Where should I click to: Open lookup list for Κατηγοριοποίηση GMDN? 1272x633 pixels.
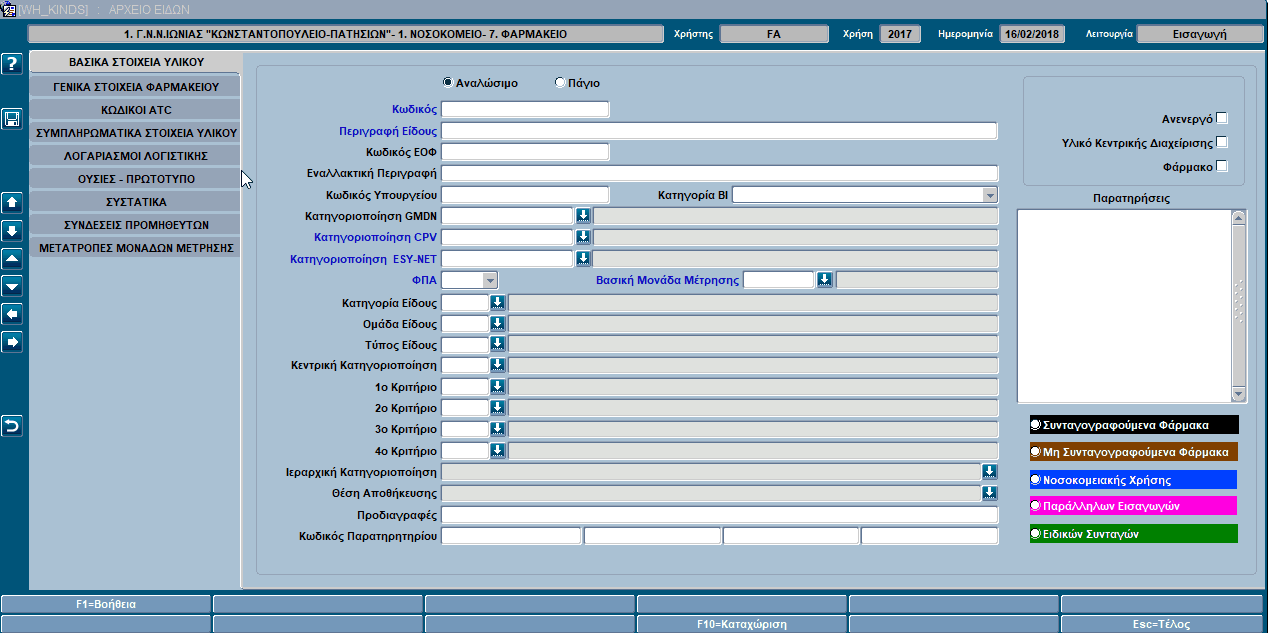pyautogui.click(x=584, y=215)
